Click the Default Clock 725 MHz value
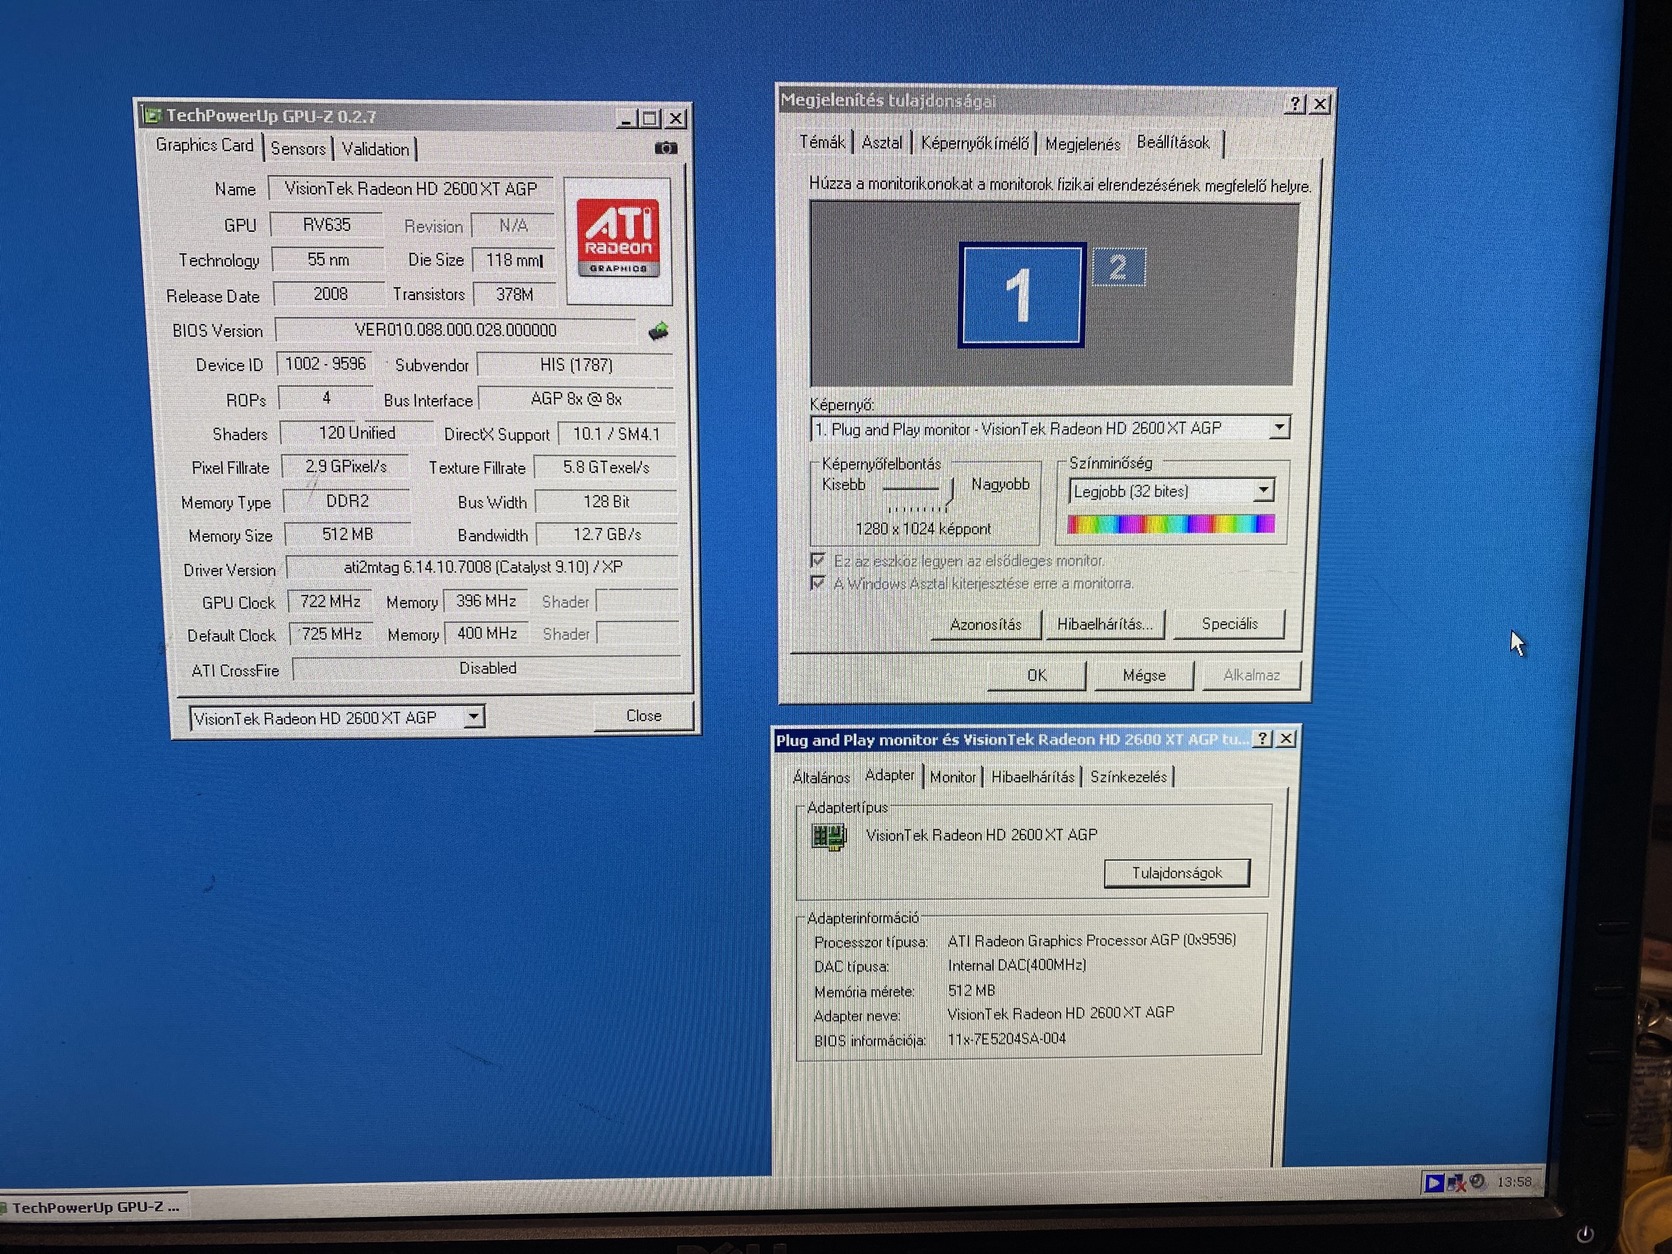 [331, 634]
